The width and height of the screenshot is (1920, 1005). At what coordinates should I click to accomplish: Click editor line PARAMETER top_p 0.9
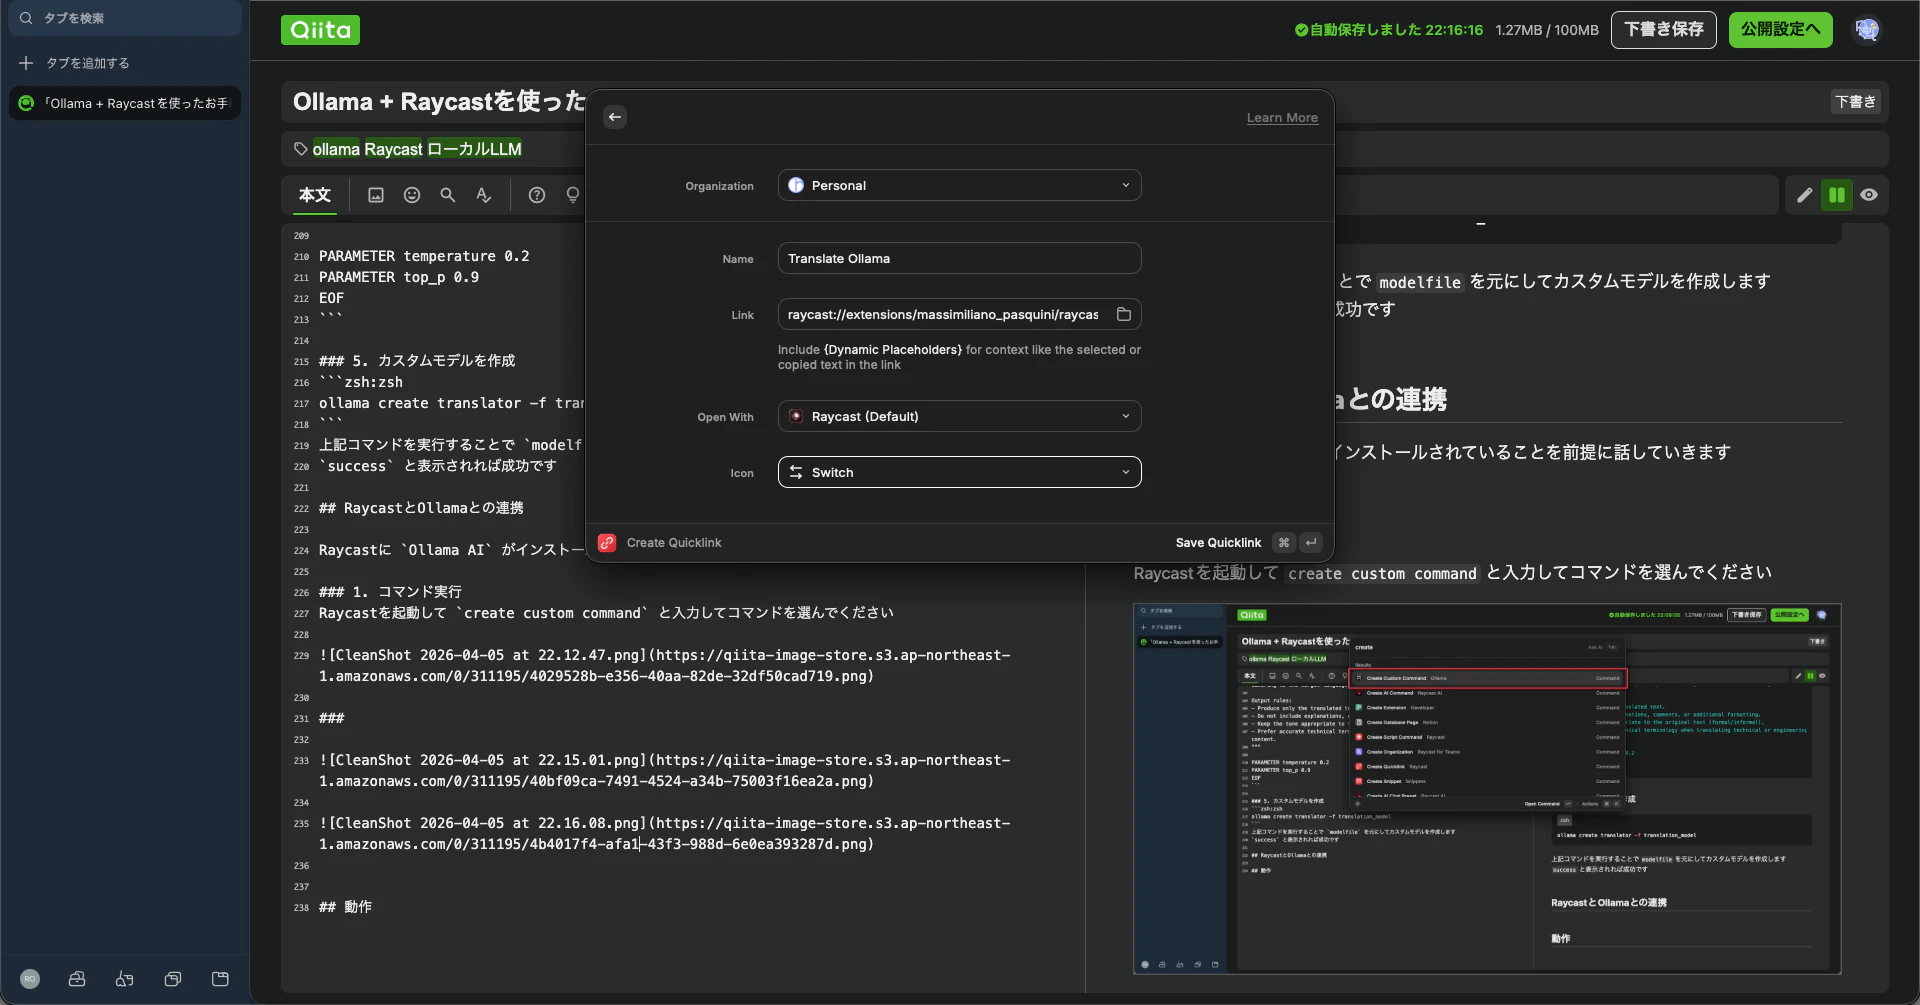point(399,277)
